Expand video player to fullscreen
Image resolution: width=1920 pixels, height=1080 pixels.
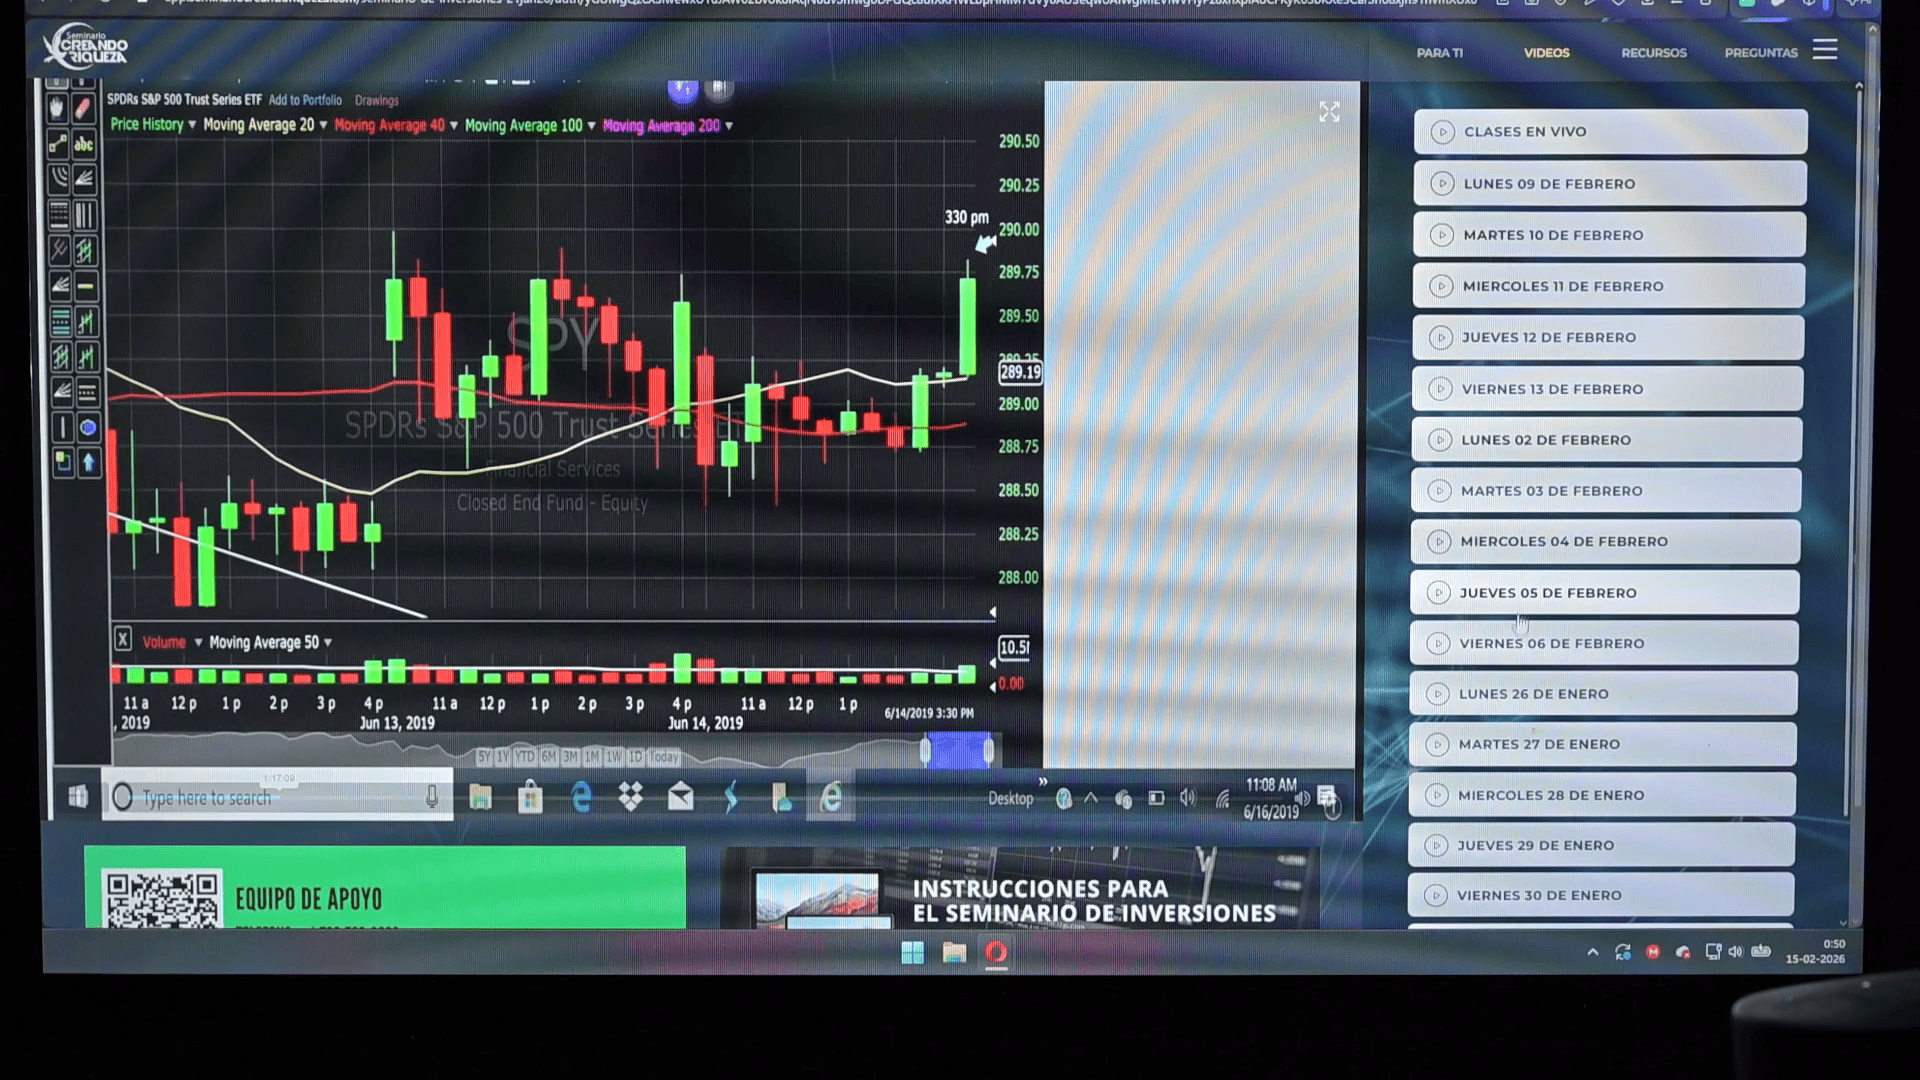click(x=1328, y=112)
